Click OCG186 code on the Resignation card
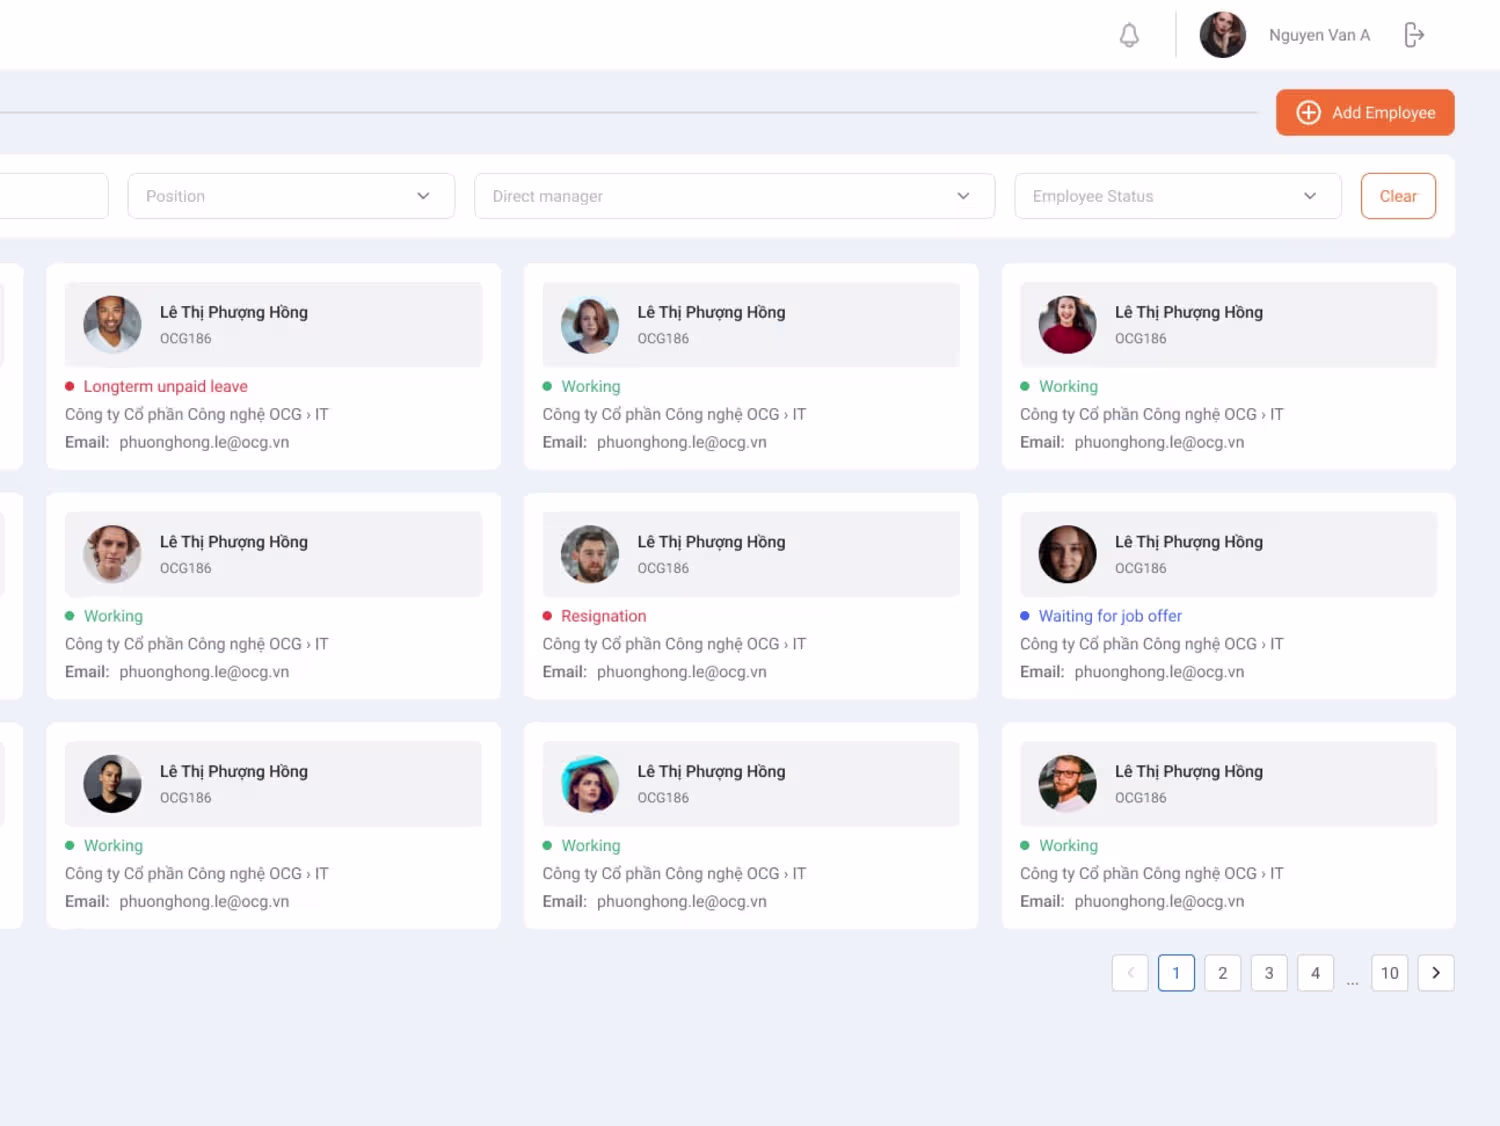The image size is (1500, 1126). [663, 568]
